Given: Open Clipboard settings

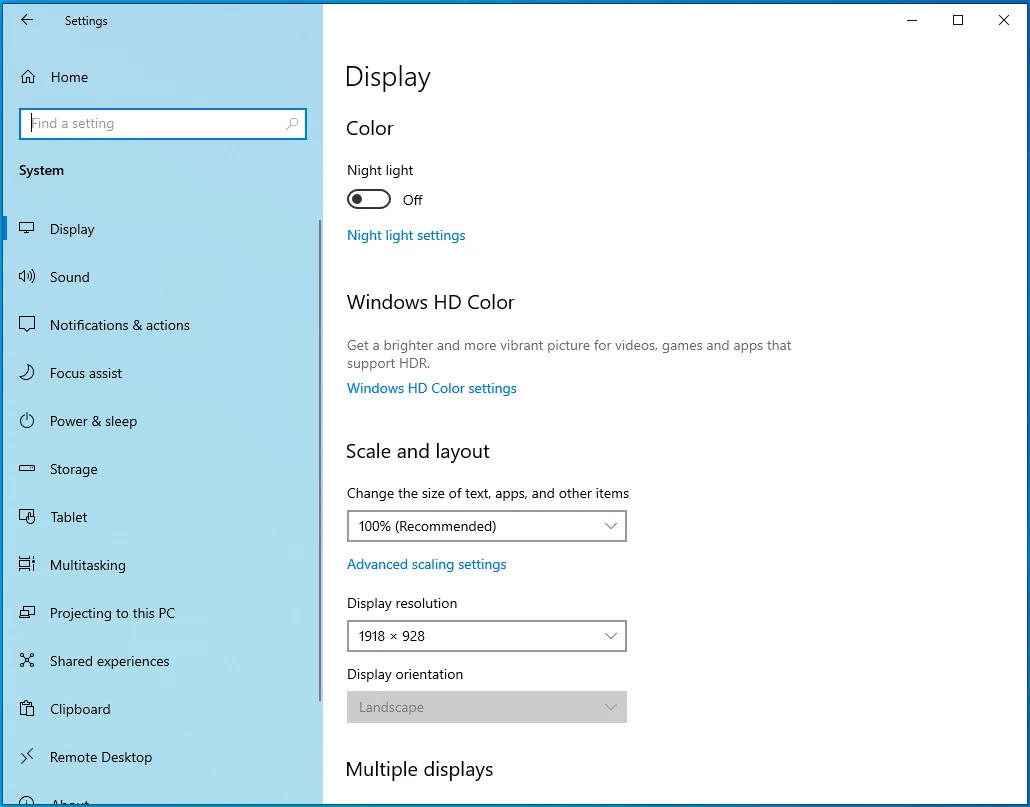Looking at the screenshot, I should (162, 709).
